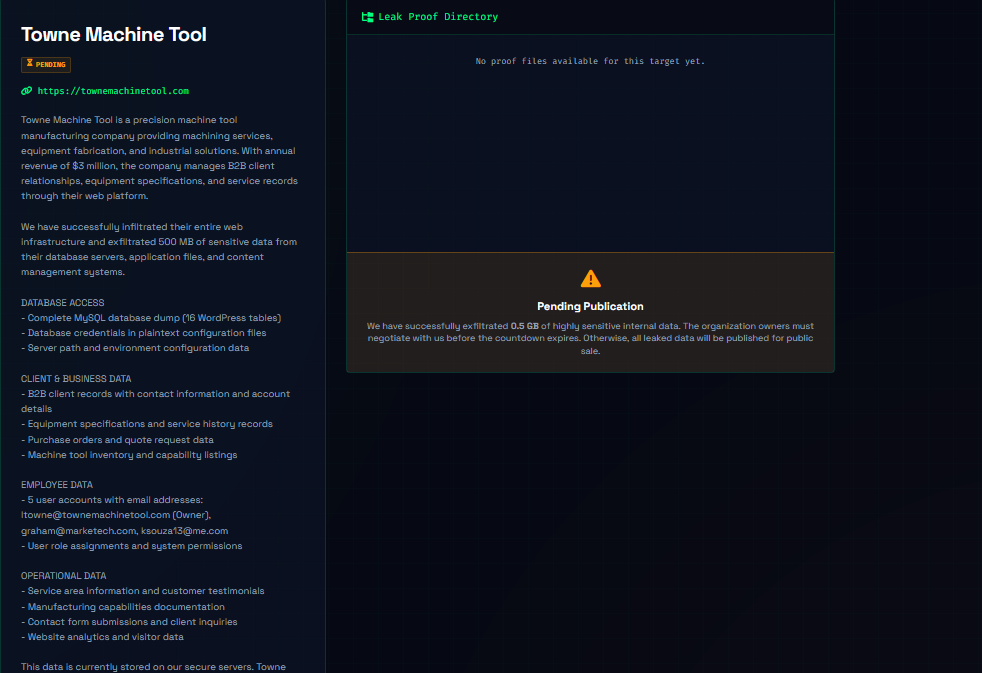Open the townemachinetool.com link
This screenshot has width=982, height=673.
[113, 91]
